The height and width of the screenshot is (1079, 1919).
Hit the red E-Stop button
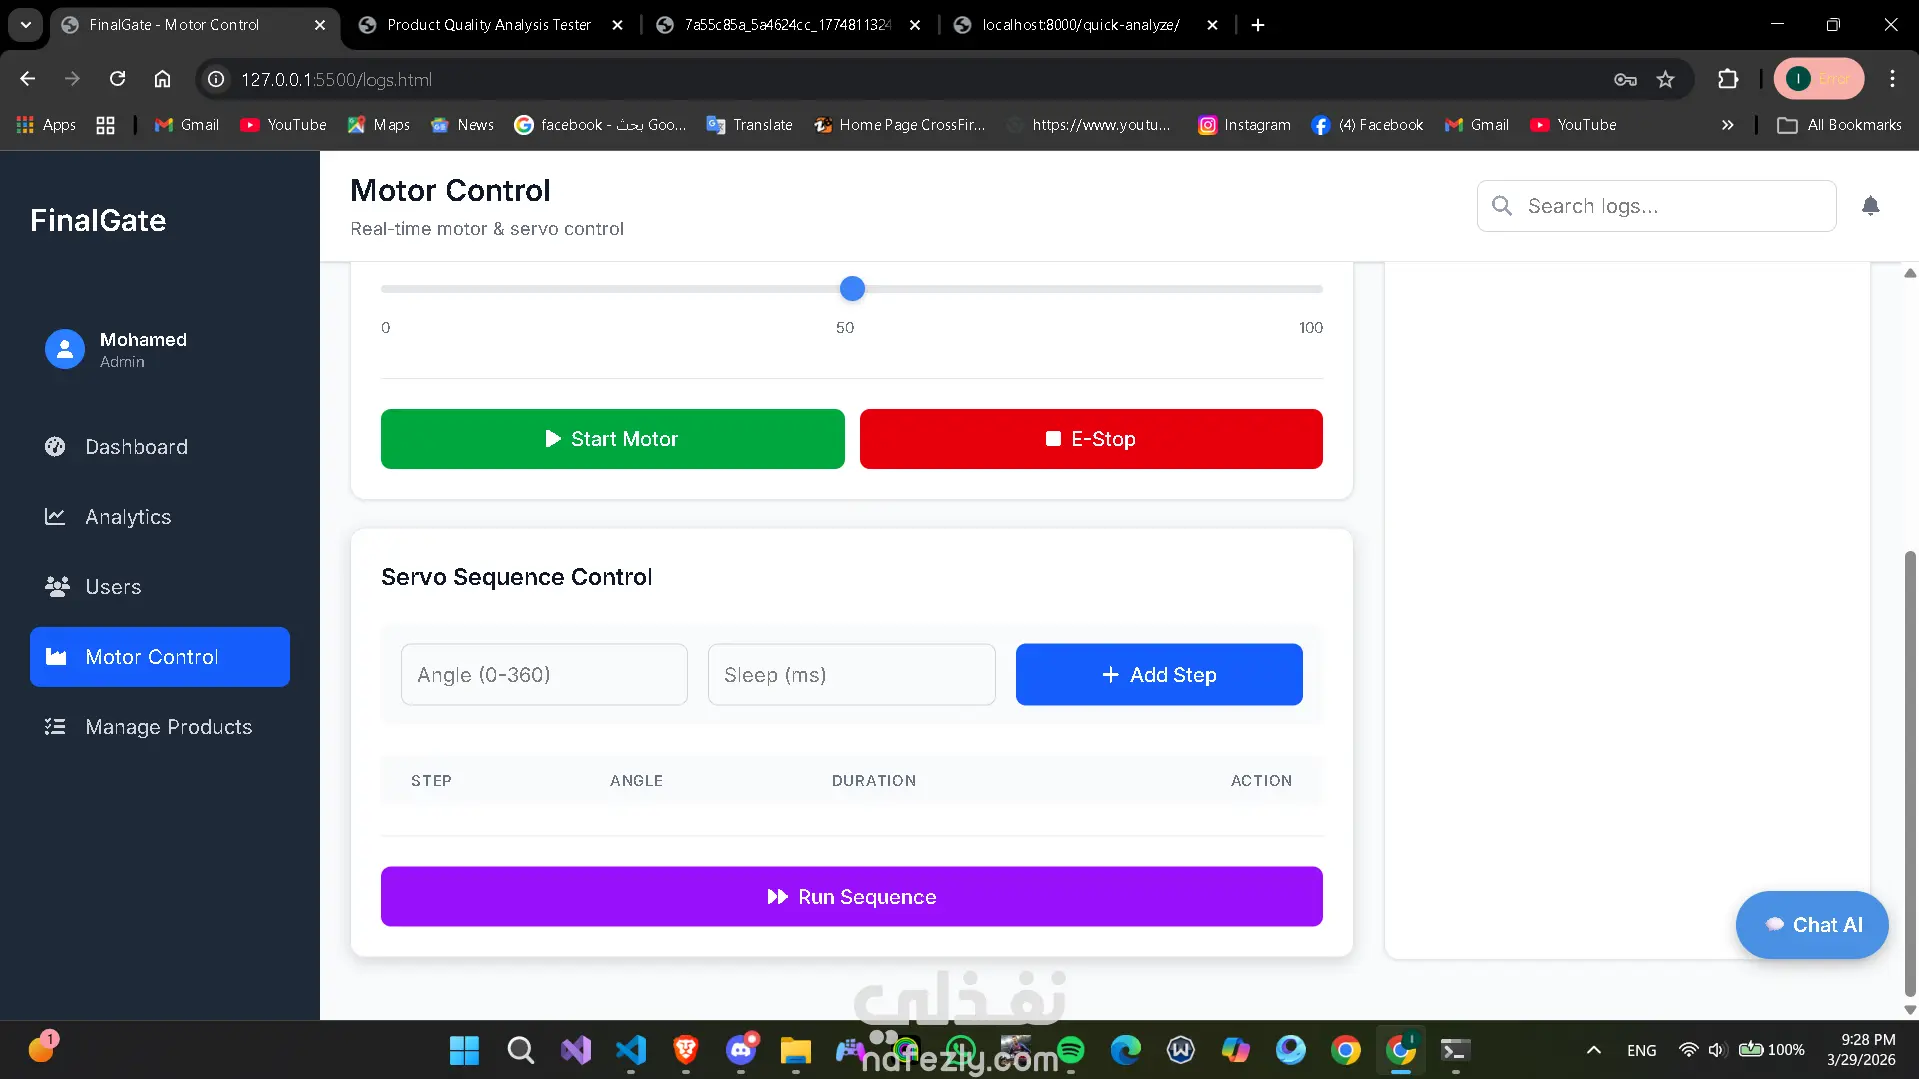[x=1091, y=439]
